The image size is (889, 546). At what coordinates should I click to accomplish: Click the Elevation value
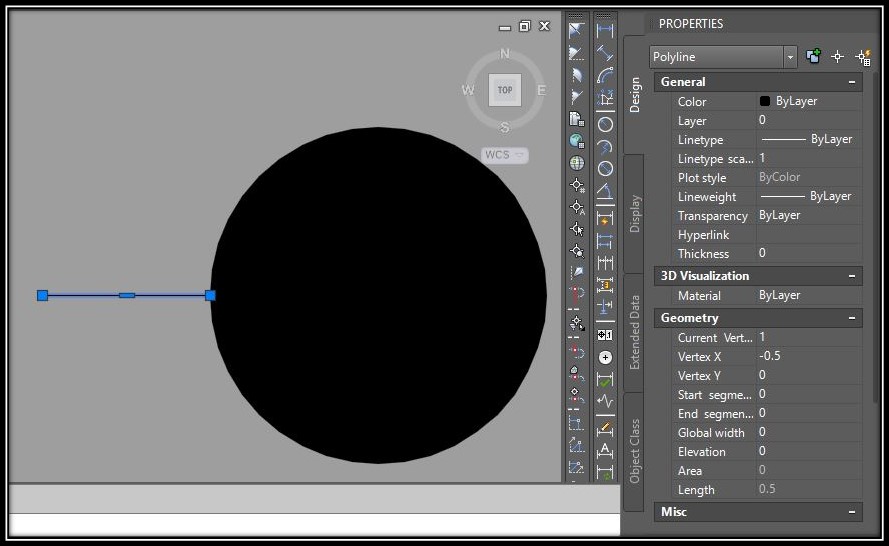809,451
